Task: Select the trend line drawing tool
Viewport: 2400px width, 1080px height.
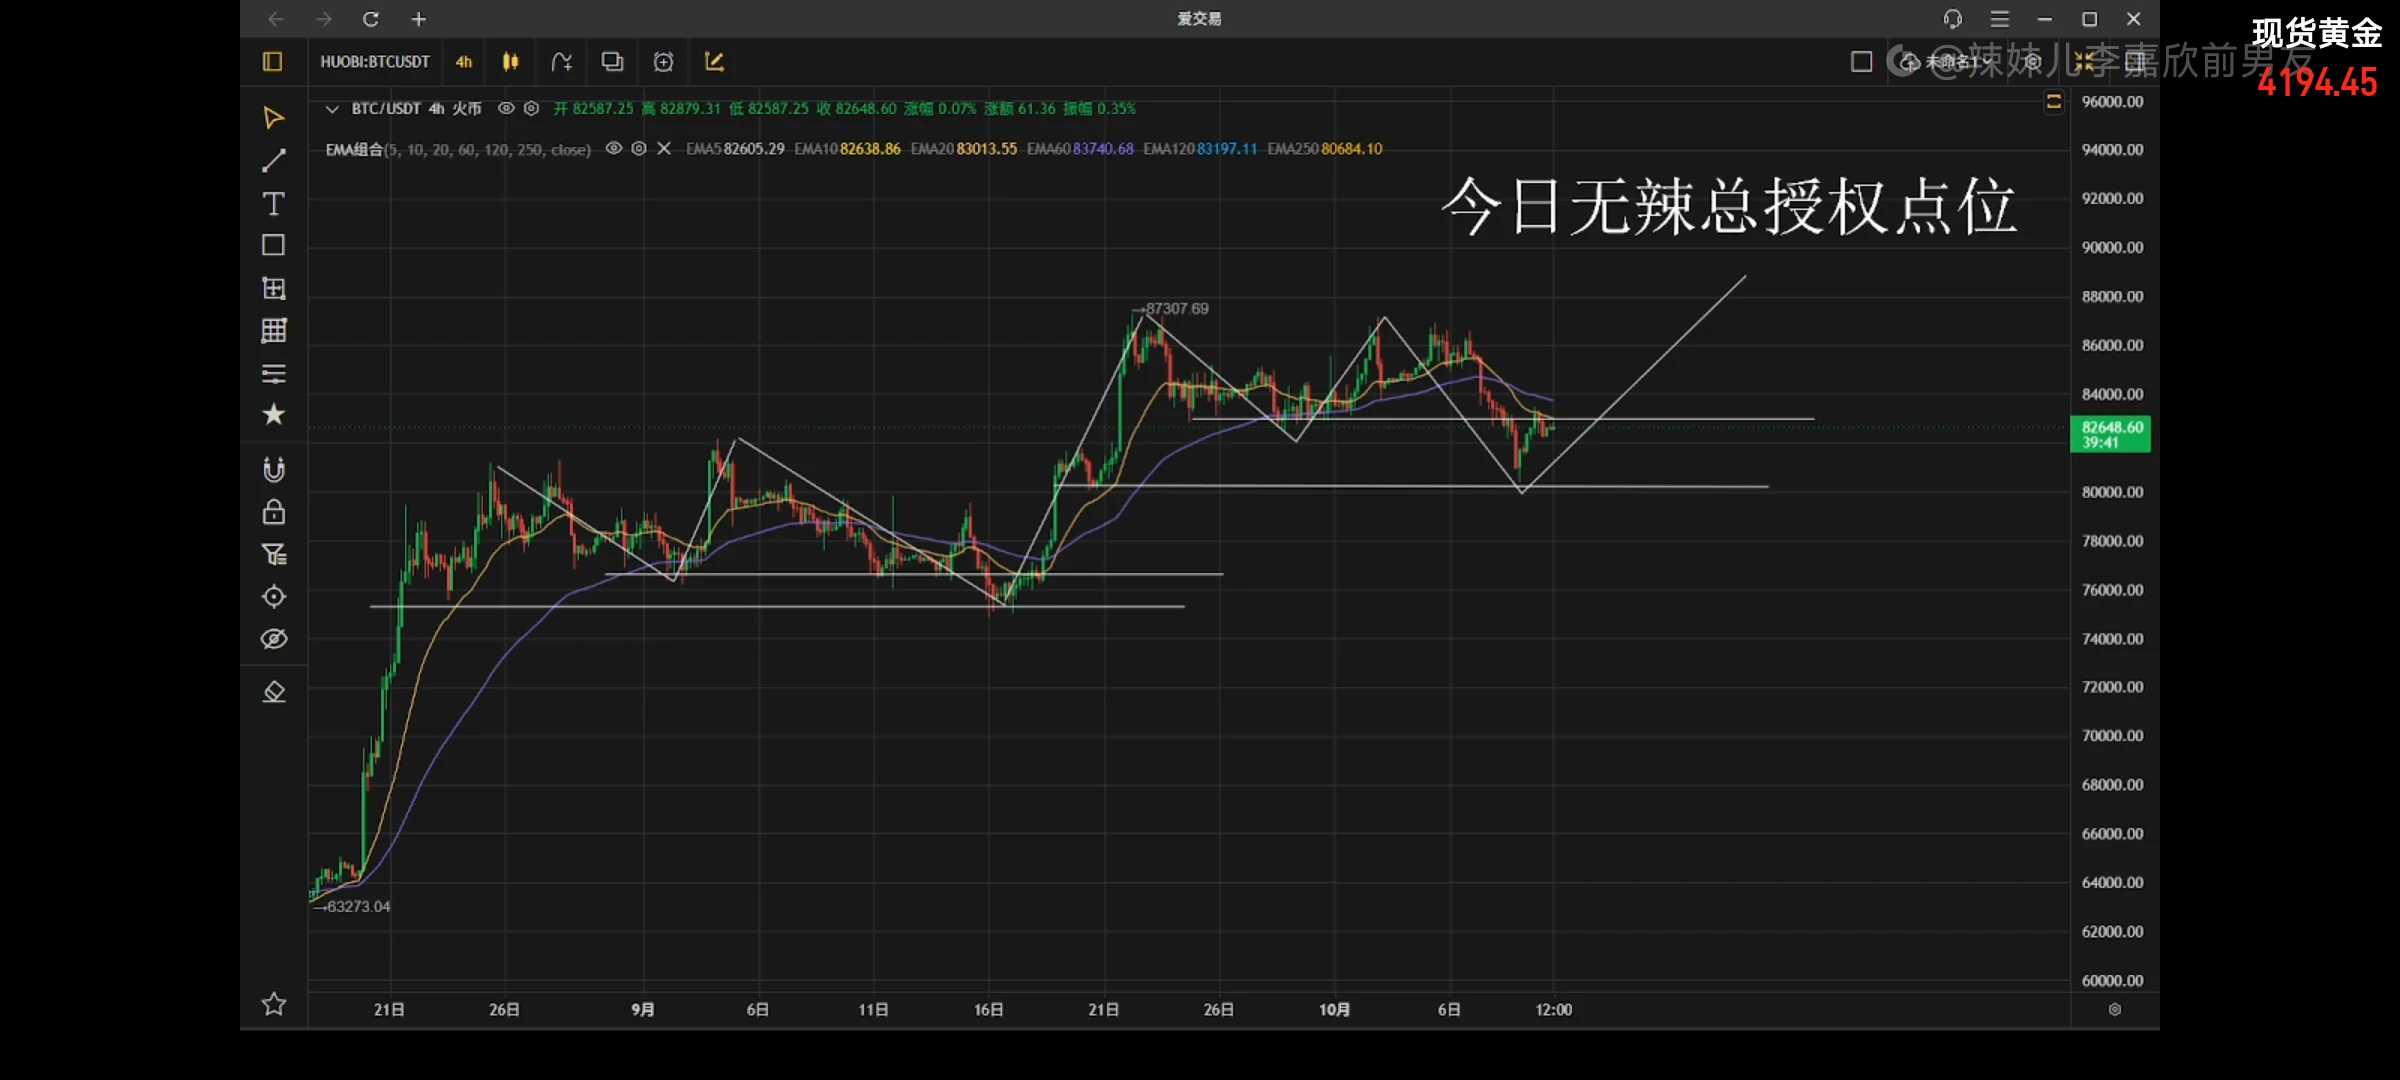Action: tap(273, 161)
